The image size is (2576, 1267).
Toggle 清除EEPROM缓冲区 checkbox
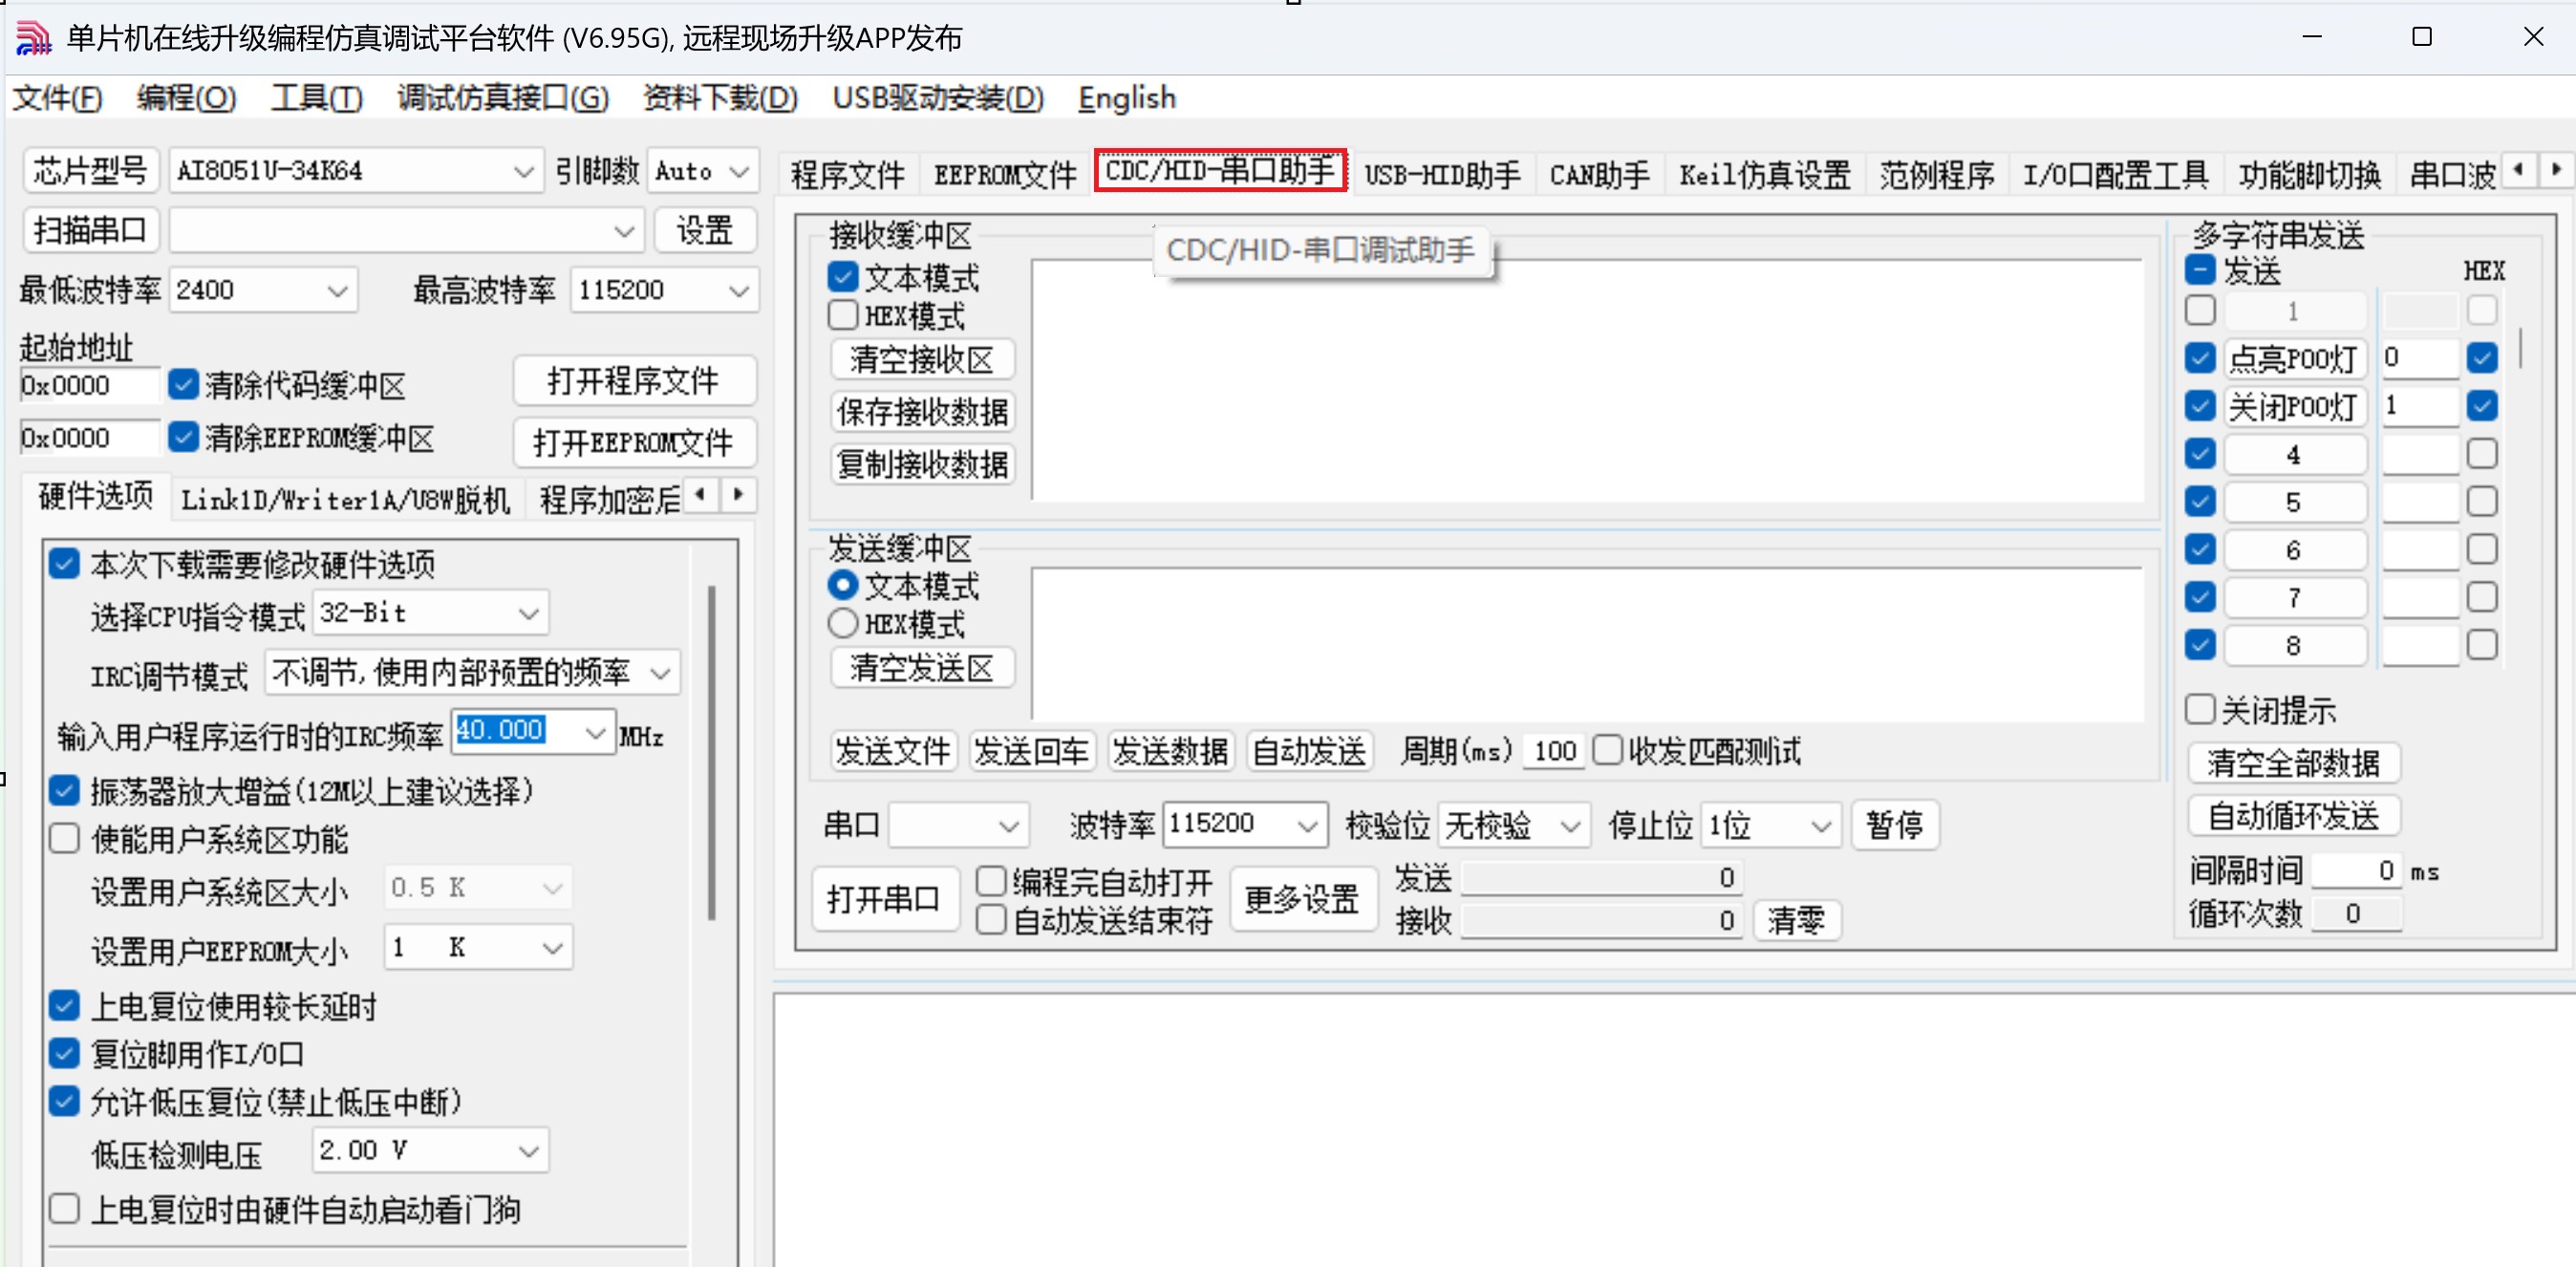[x=183, y=437]
